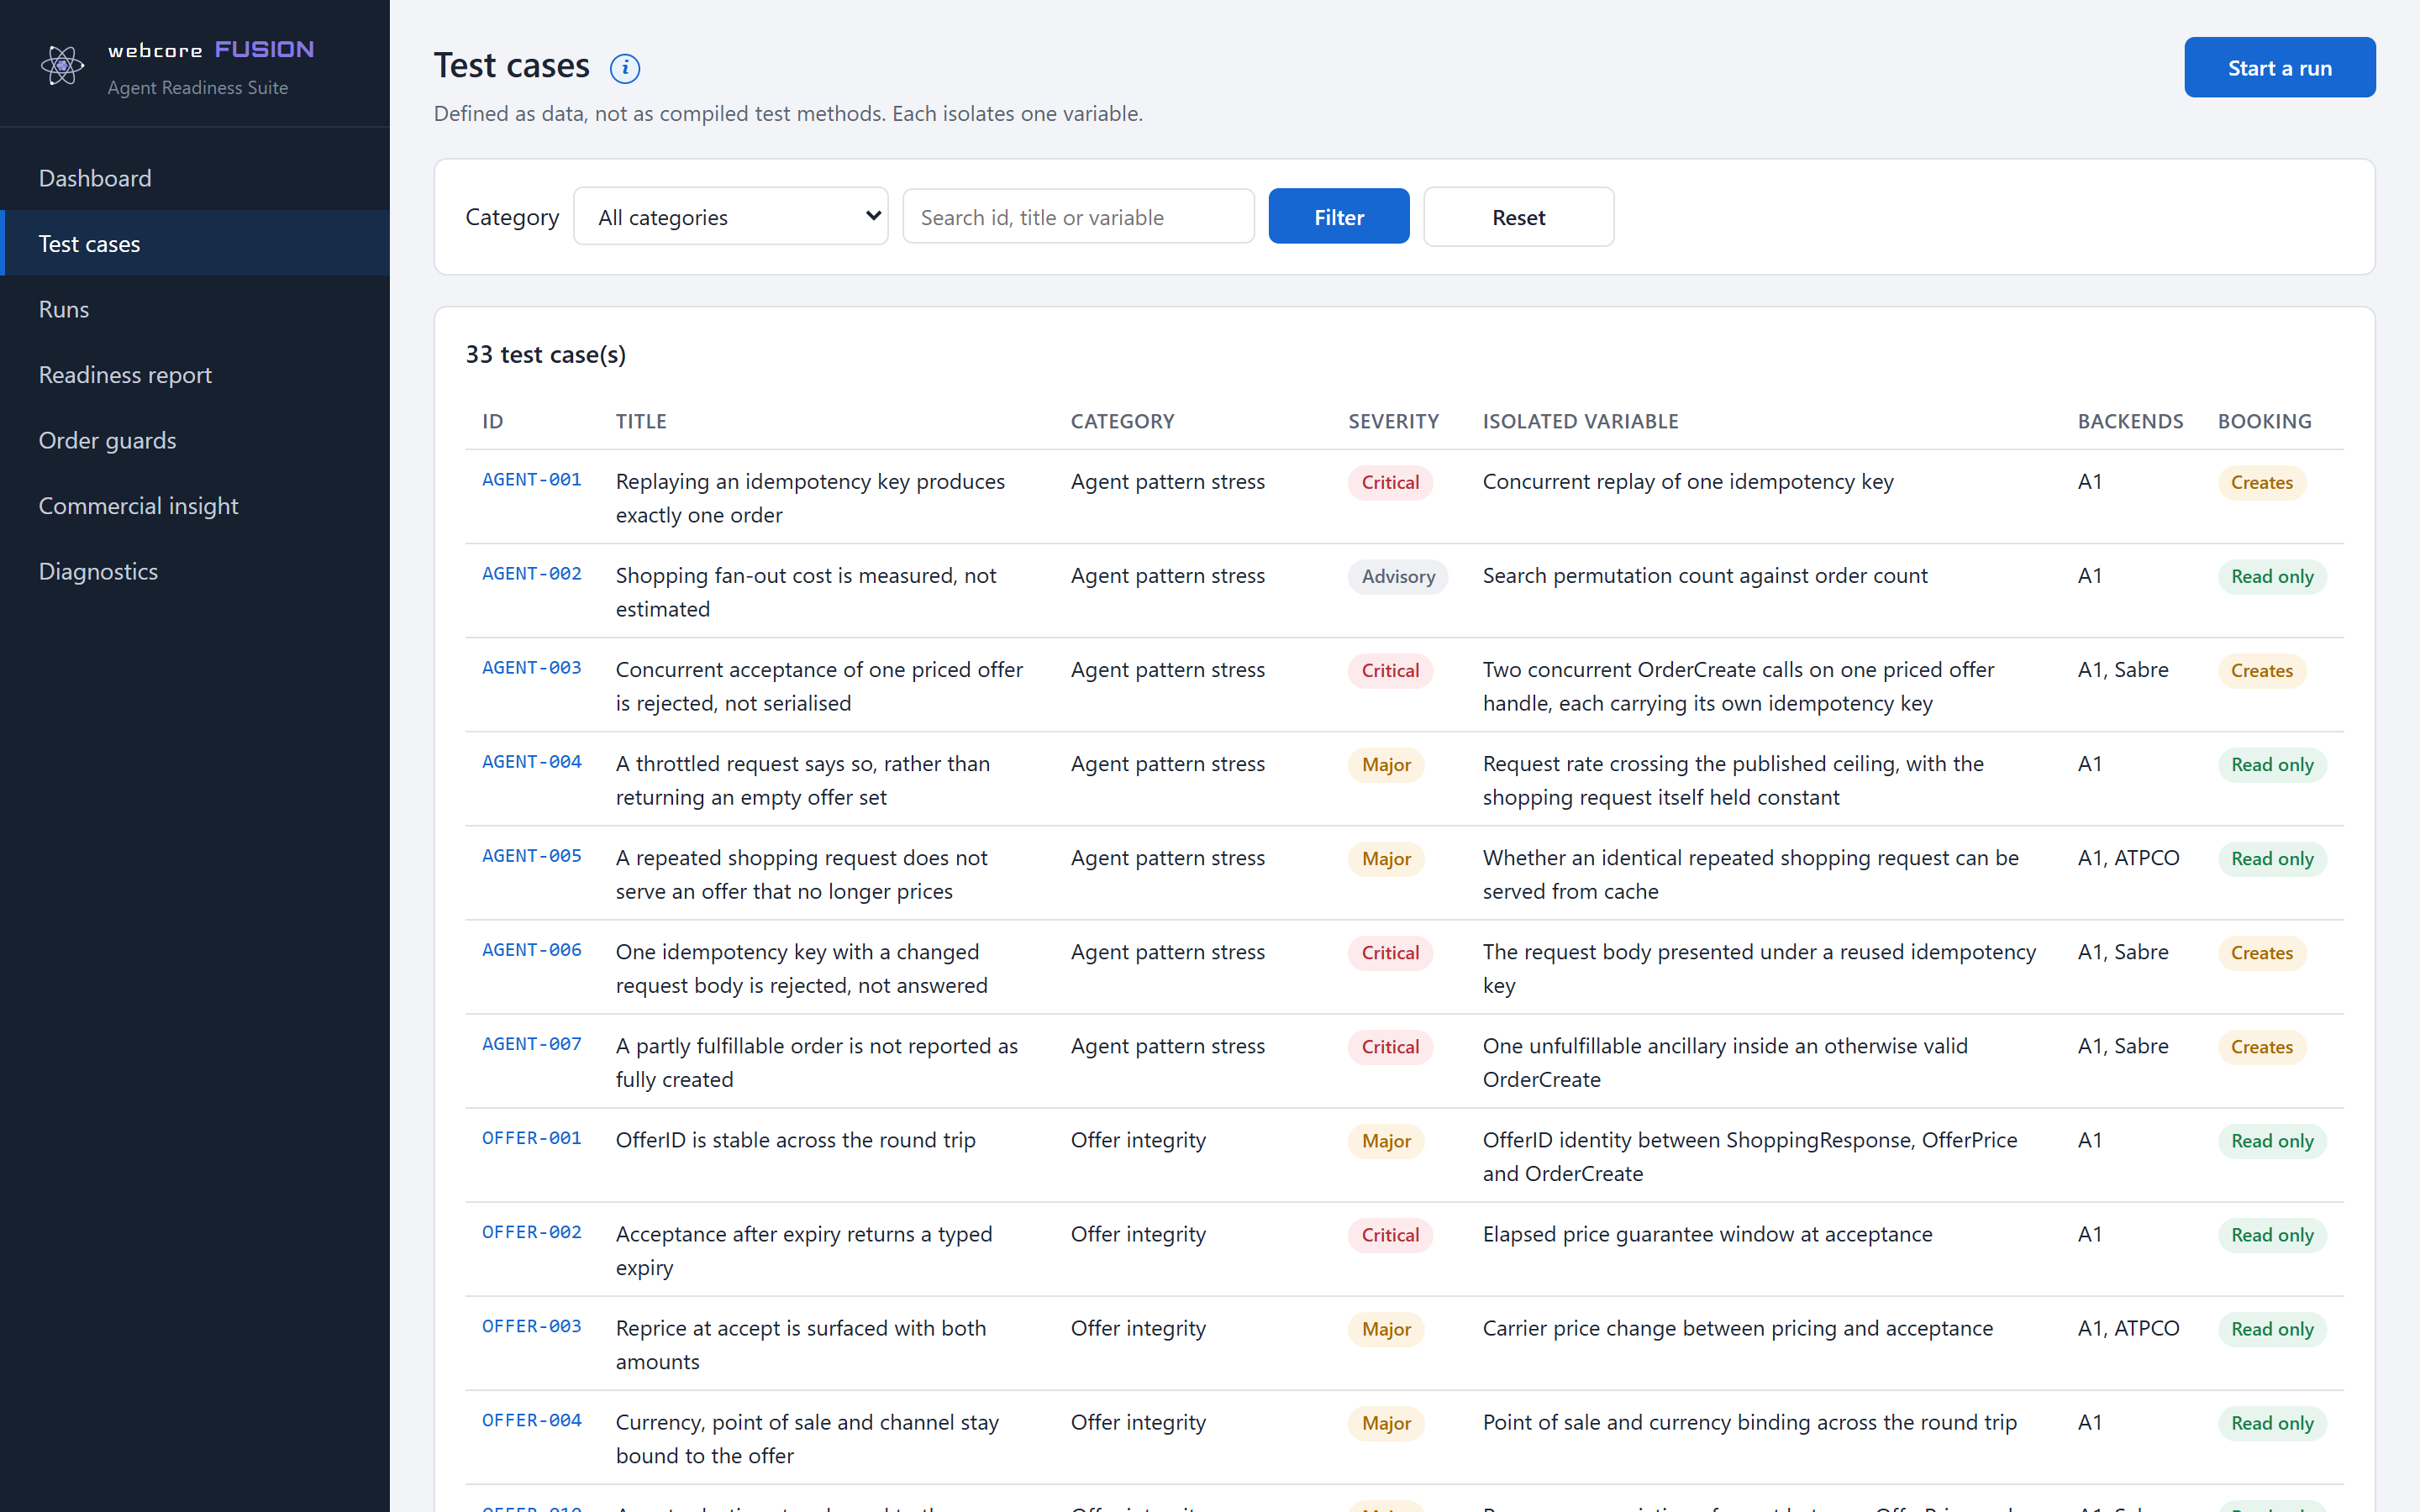Open Commercial insight section

(195, 505)
